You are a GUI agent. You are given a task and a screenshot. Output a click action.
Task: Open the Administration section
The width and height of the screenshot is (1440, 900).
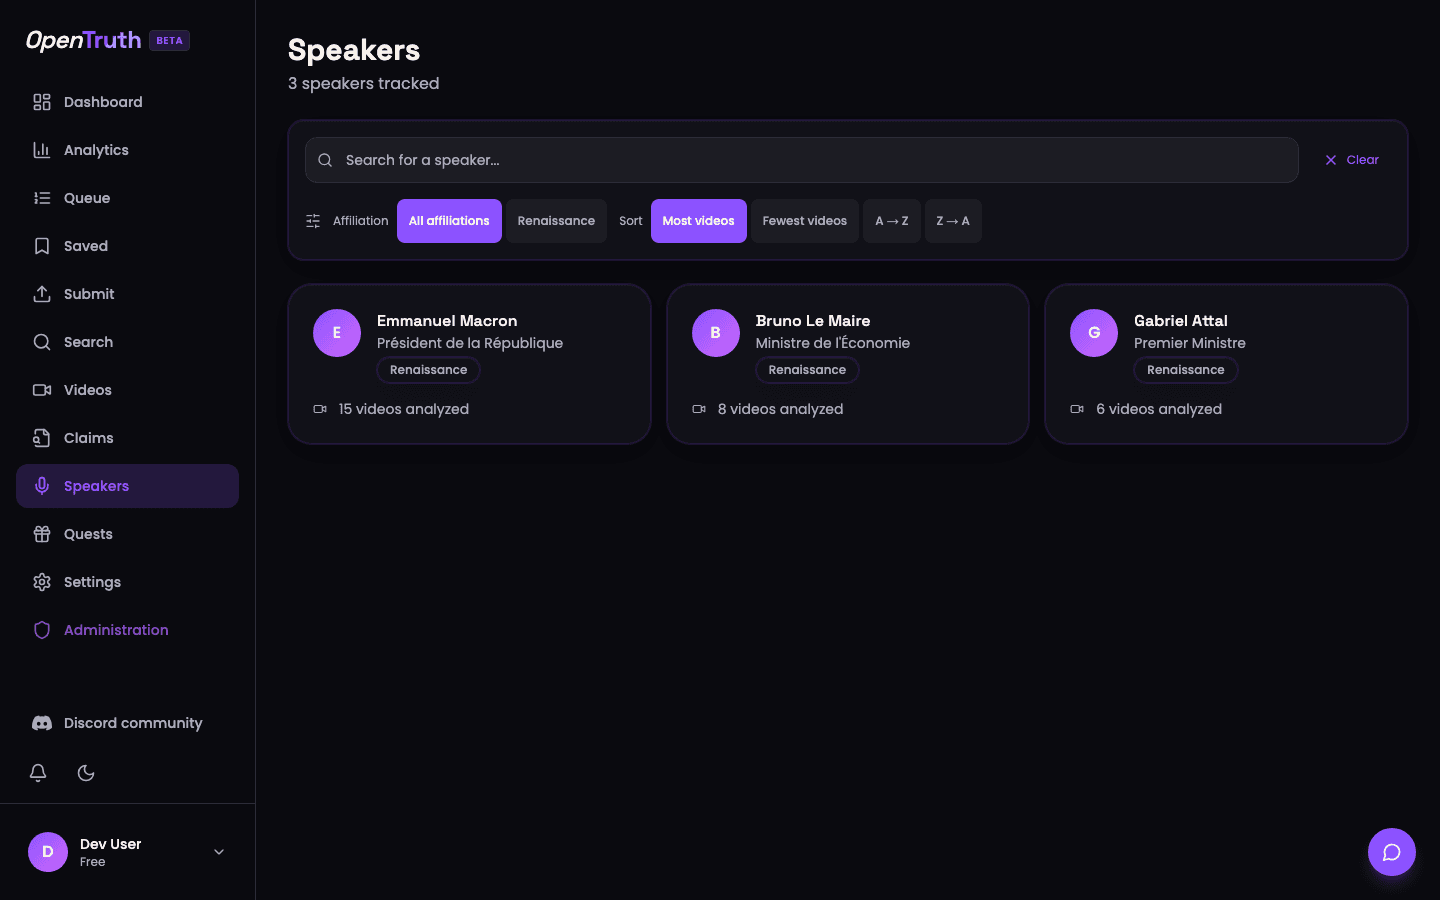pos(115,629)
